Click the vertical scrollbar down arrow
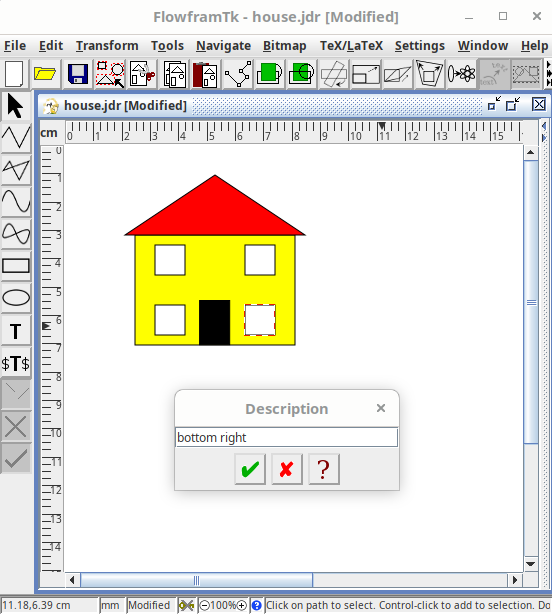This screenshot has height=616, width=552. tap(531, 564)
